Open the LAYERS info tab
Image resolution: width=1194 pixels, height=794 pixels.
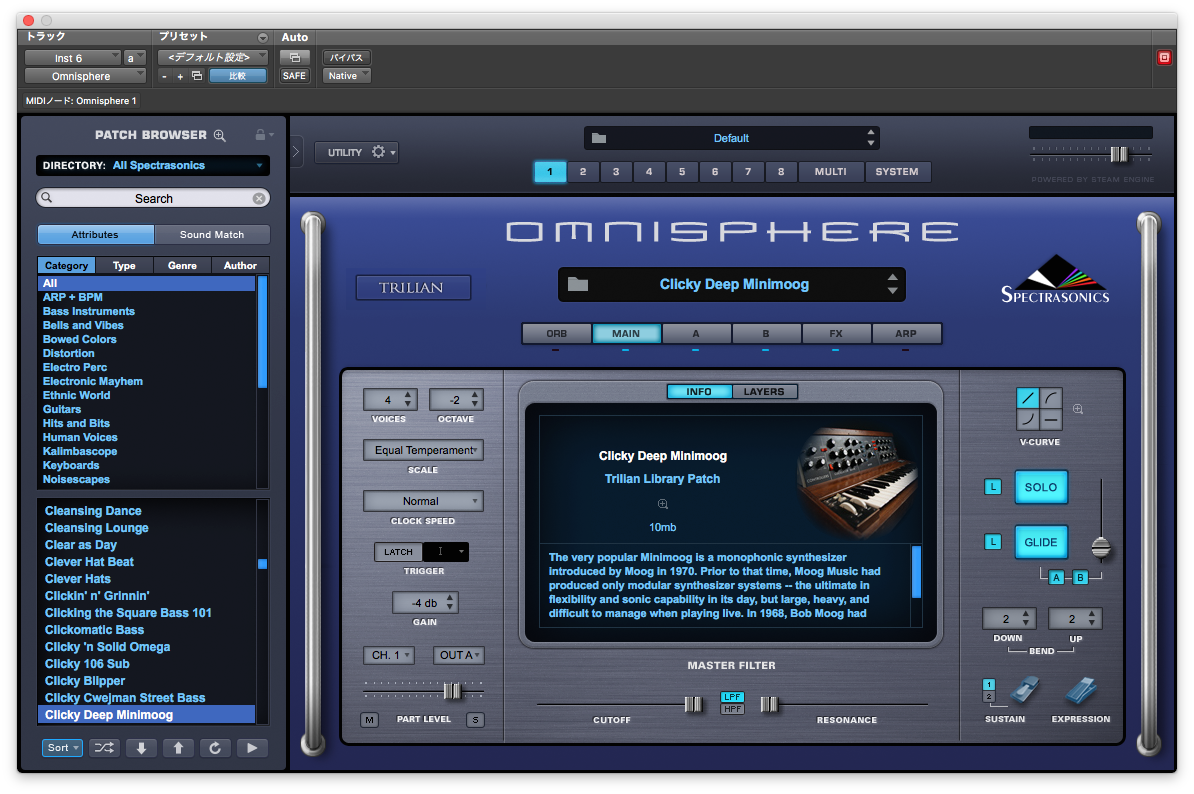point(764,391)
